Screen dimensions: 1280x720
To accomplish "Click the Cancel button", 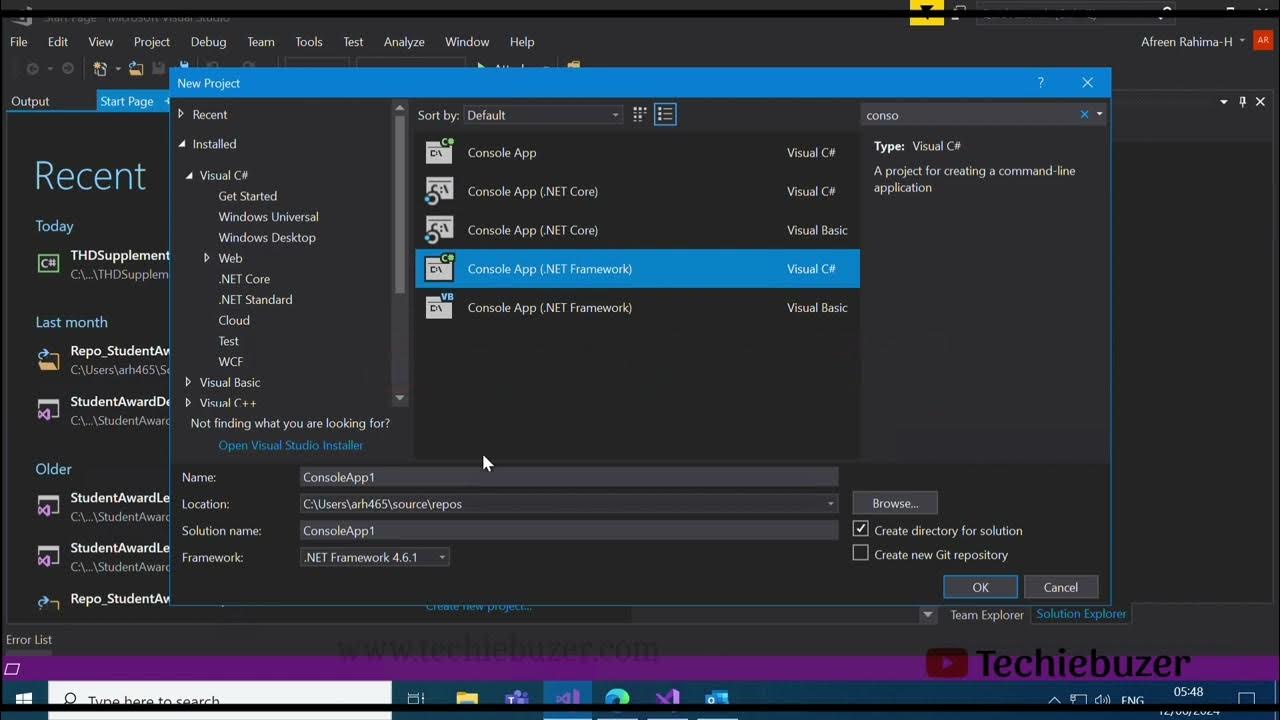I will (1061, 587).
